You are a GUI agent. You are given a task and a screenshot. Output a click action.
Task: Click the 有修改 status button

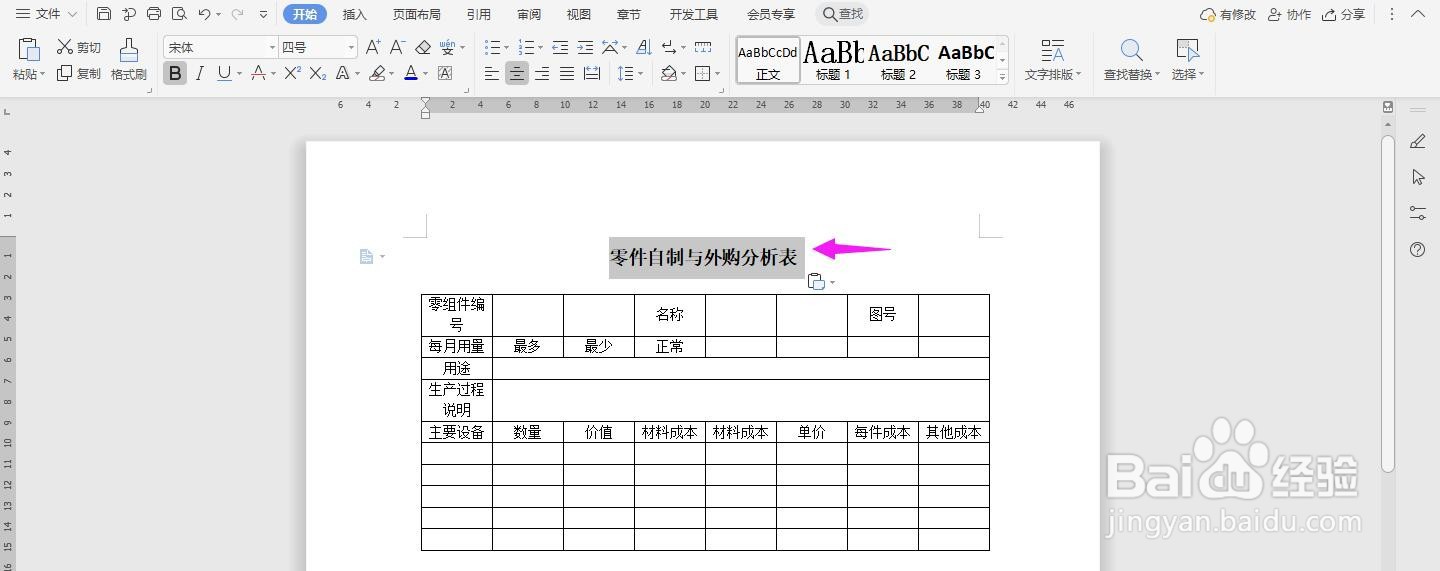pyautogui.click(x=1228, y=14)
